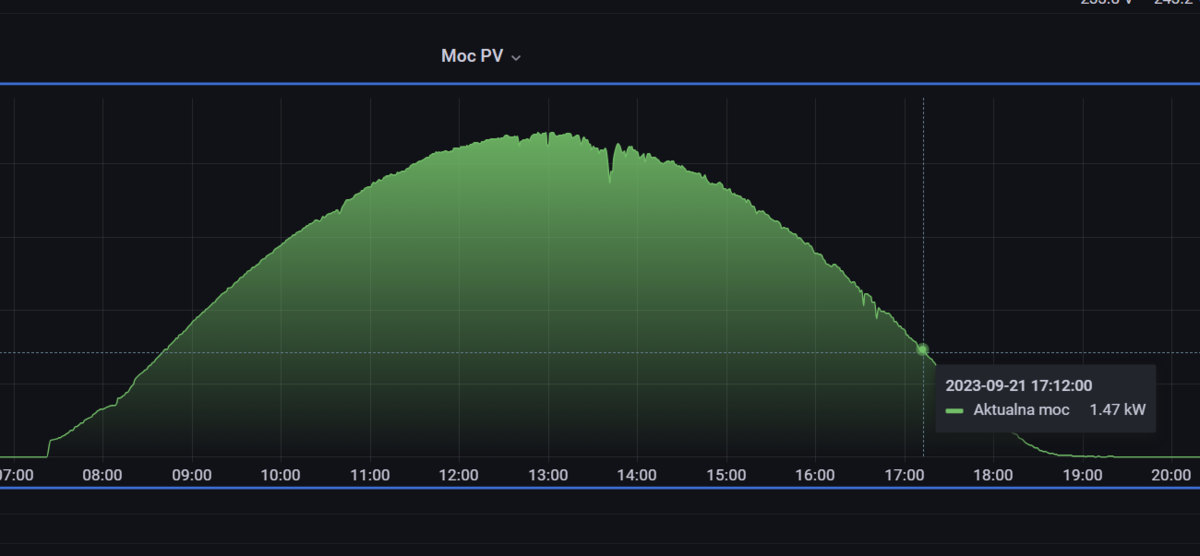Click the highlighted data point at 17:12
This screenshot has width=1200, height=556.
coord(922,349)
